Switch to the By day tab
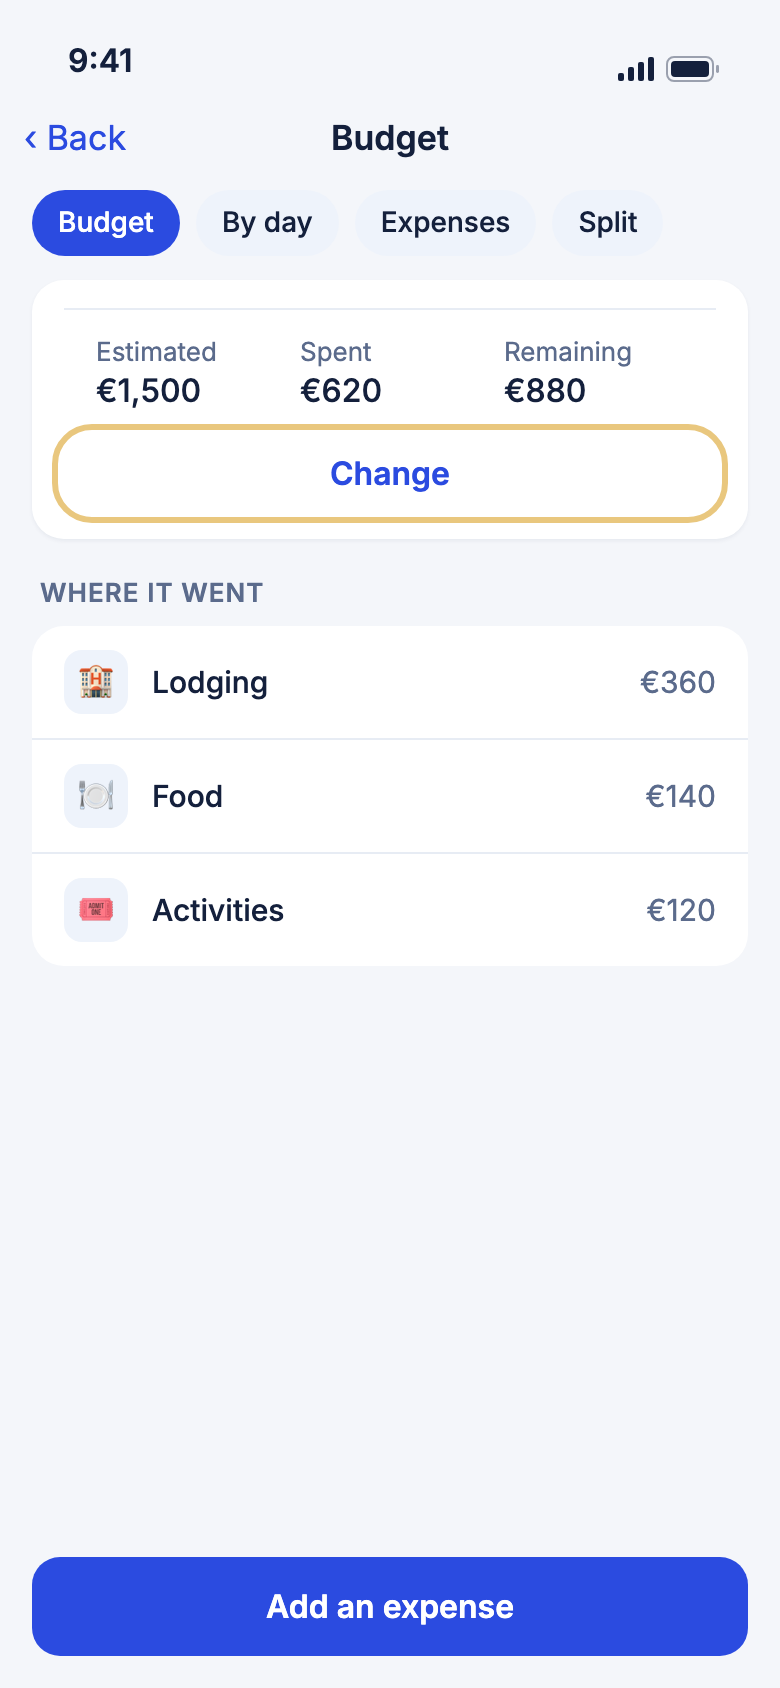The height and width of the screenshot is (1688, 780). pyautogui.click(x=267, y=223)
